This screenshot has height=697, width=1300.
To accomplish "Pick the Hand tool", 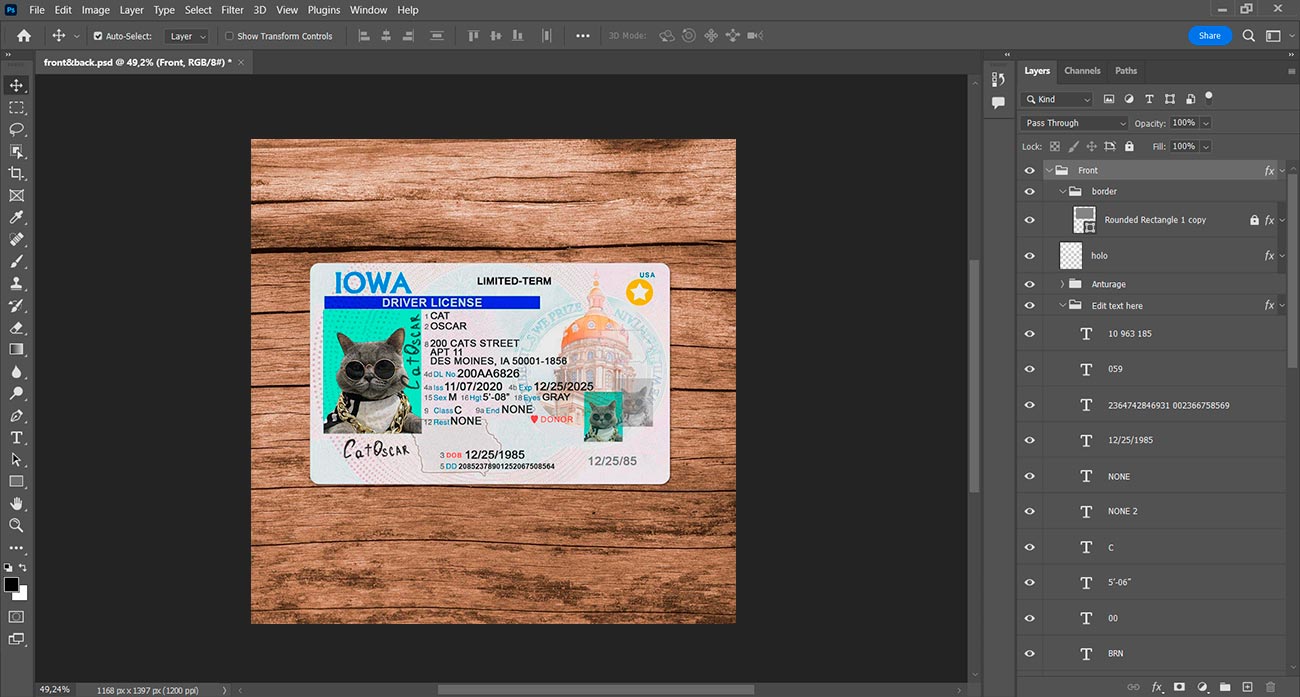I will click(x=16, y=503).
